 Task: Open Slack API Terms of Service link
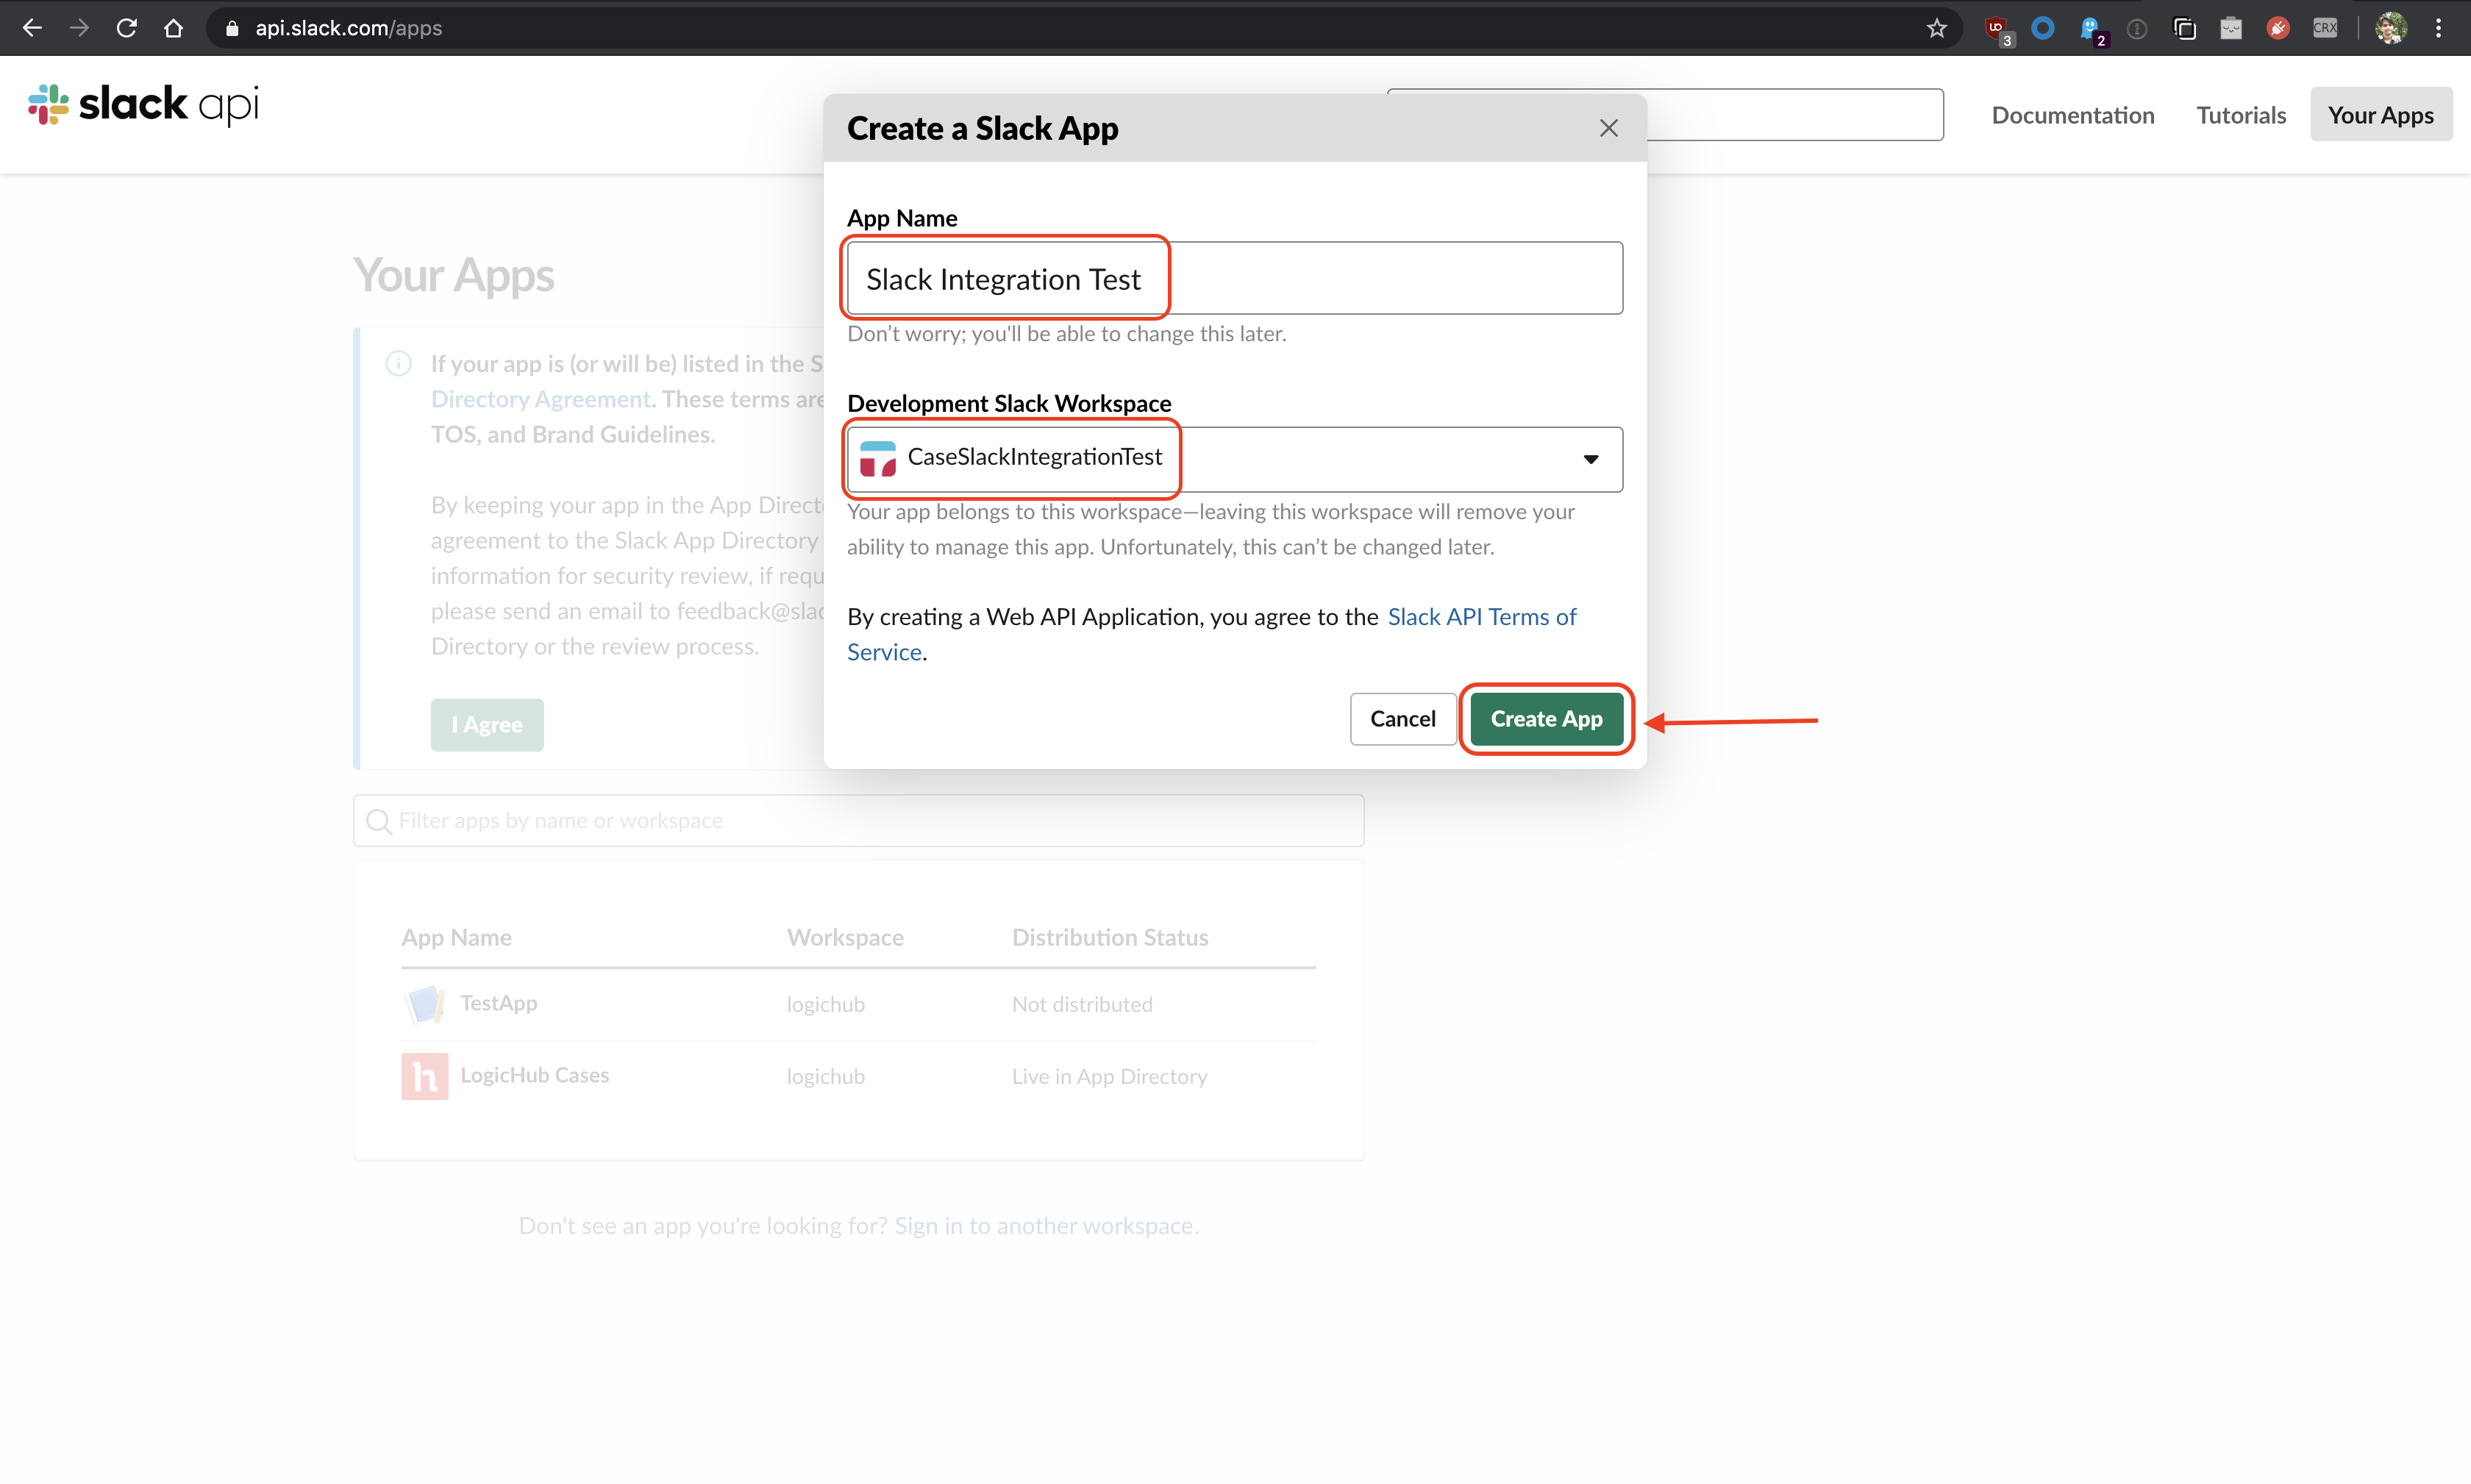tap(1481, 617)
